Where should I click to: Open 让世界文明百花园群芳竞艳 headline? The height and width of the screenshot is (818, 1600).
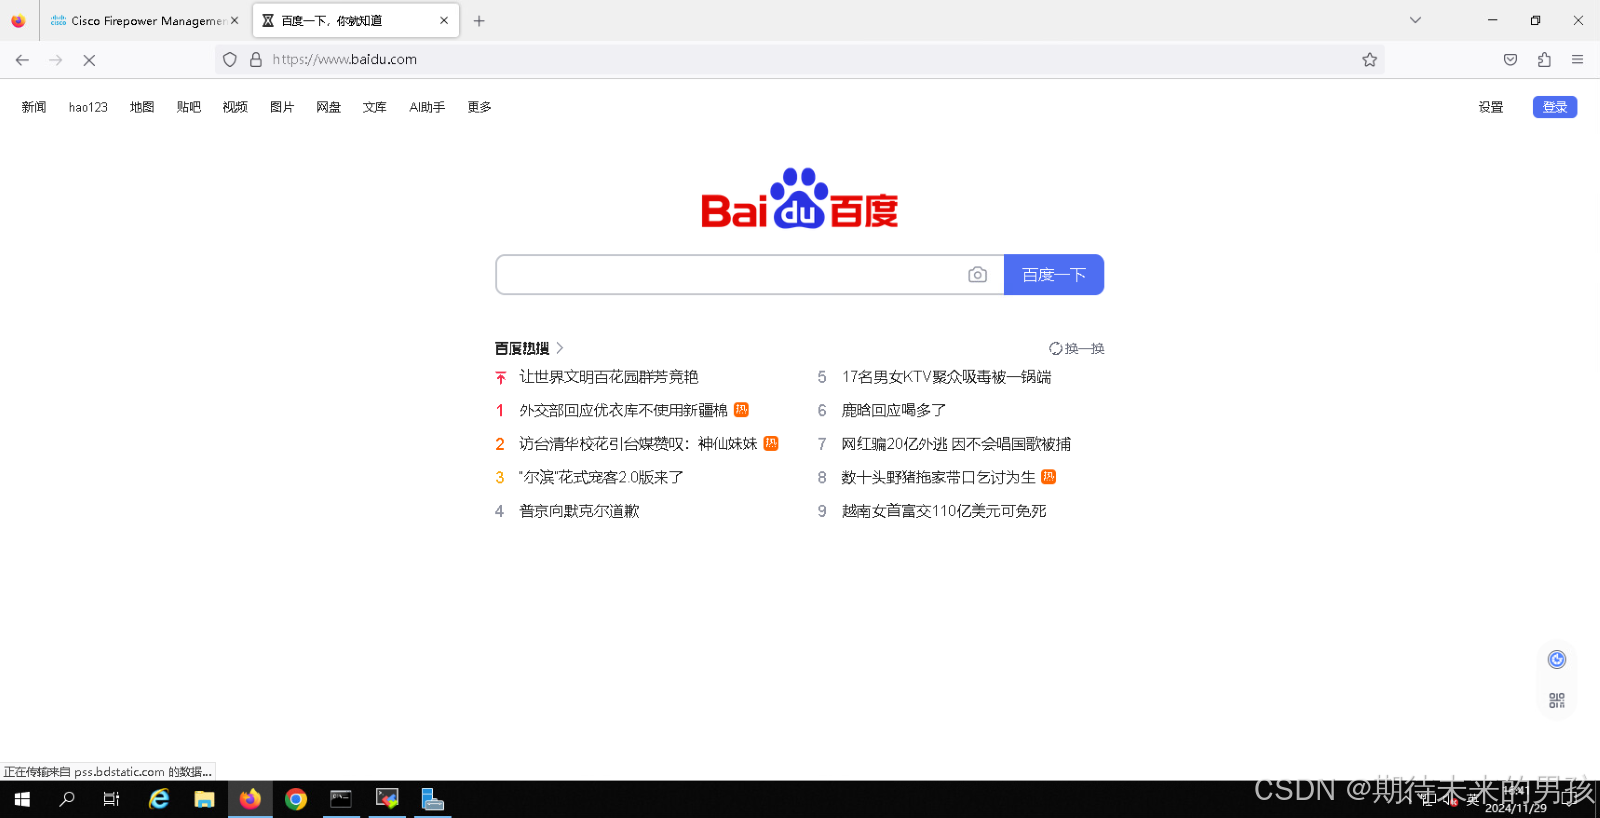609,377
